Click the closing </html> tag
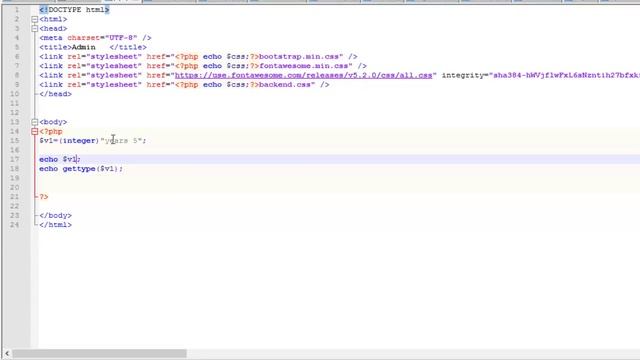Image resolution: width=640 pixels, height=360 pixels. [56, 225]
